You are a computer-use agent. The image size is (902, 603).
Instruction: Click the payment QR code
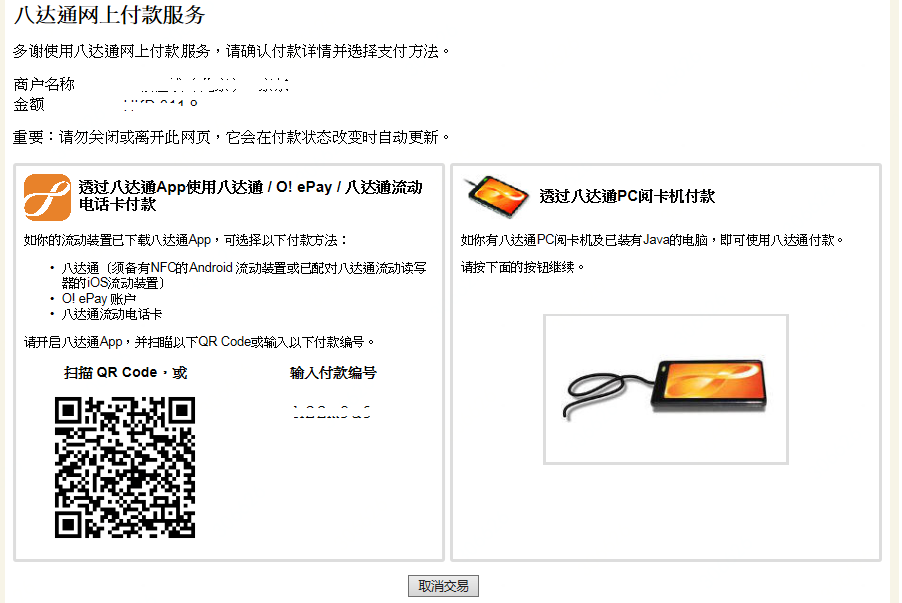pyautogui.click(x=125, y=467)
